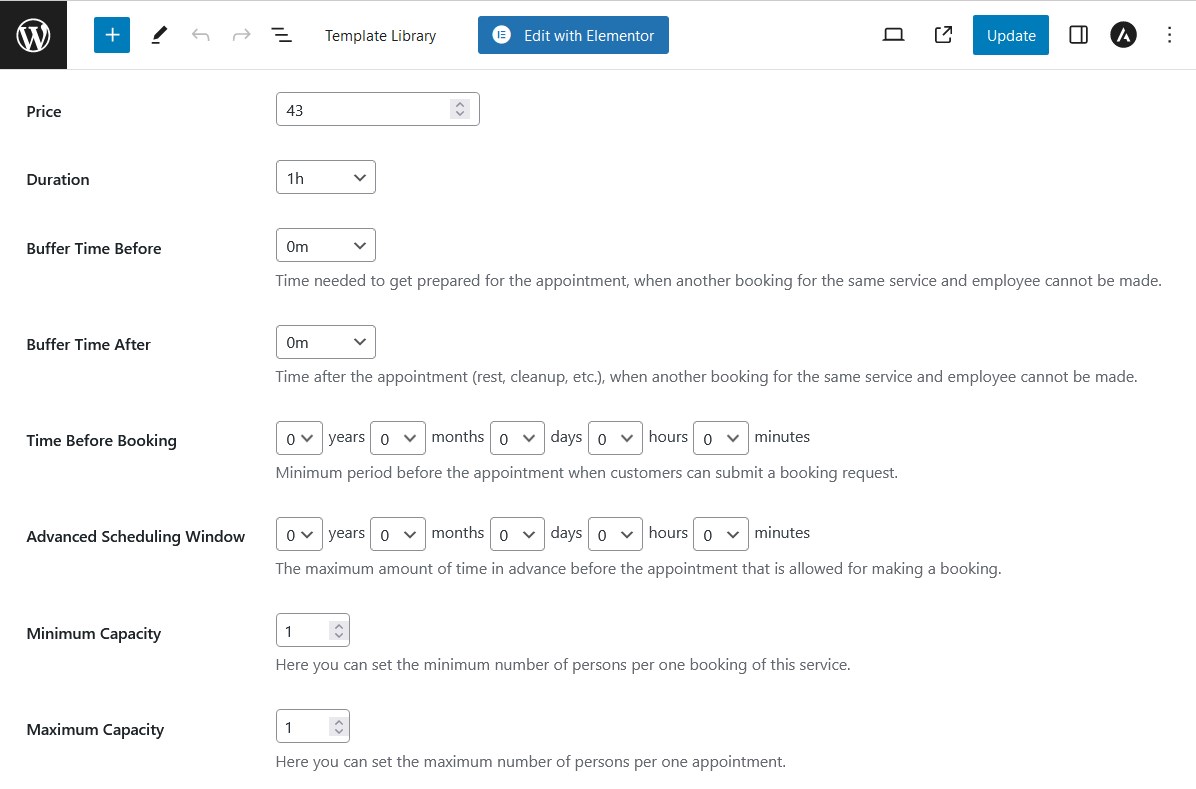
Task: Click the redo arrow icon
Action: [x=241, y=35]
